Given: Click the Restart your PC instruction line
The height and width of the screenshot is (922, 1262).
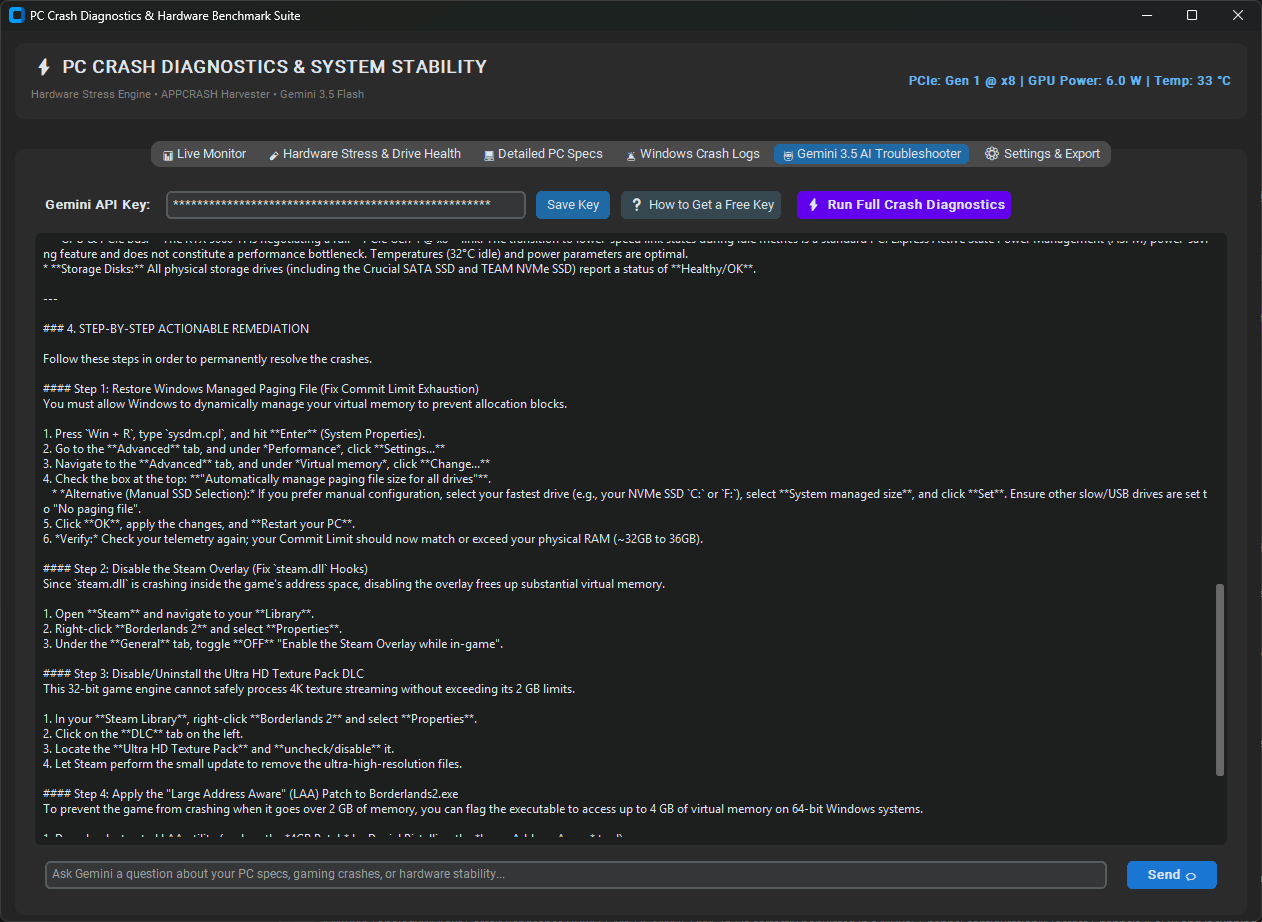Looking at the screenshot, I should (x=199, y=524).
